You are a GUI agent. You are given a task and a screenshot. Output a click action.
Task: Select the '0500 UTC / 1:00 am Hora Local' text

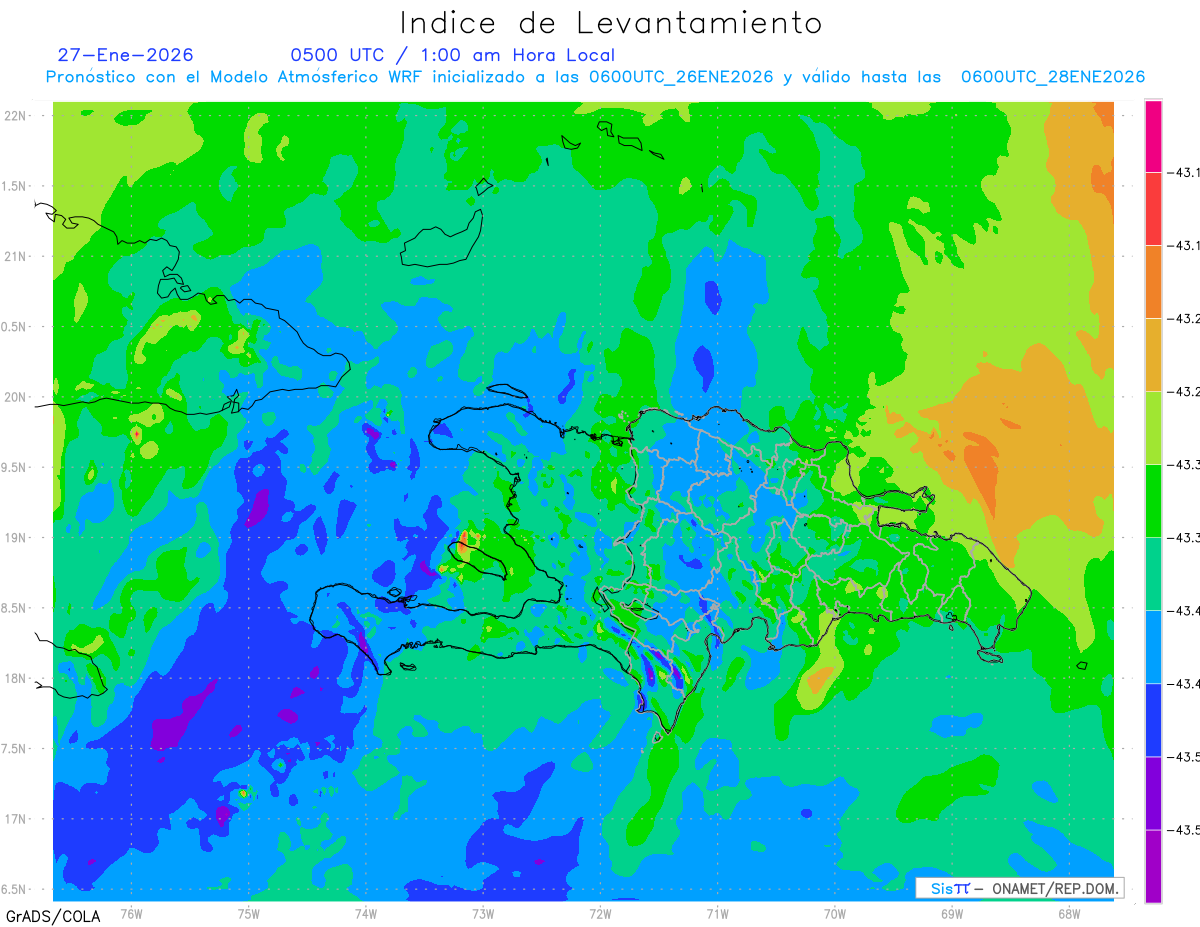(x=453, y=55)
